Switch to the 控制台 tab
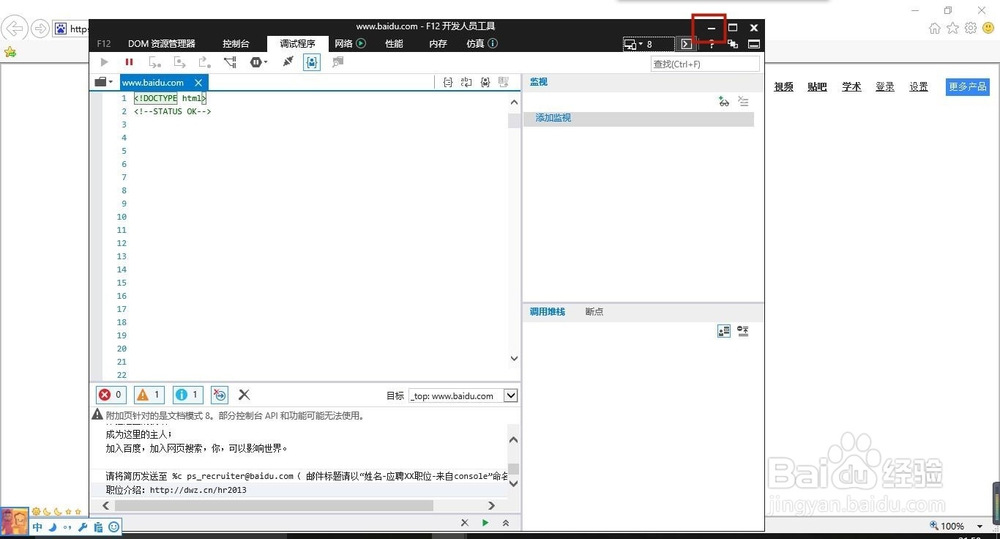The image size is (1000, 539). (x=236, y=43)
